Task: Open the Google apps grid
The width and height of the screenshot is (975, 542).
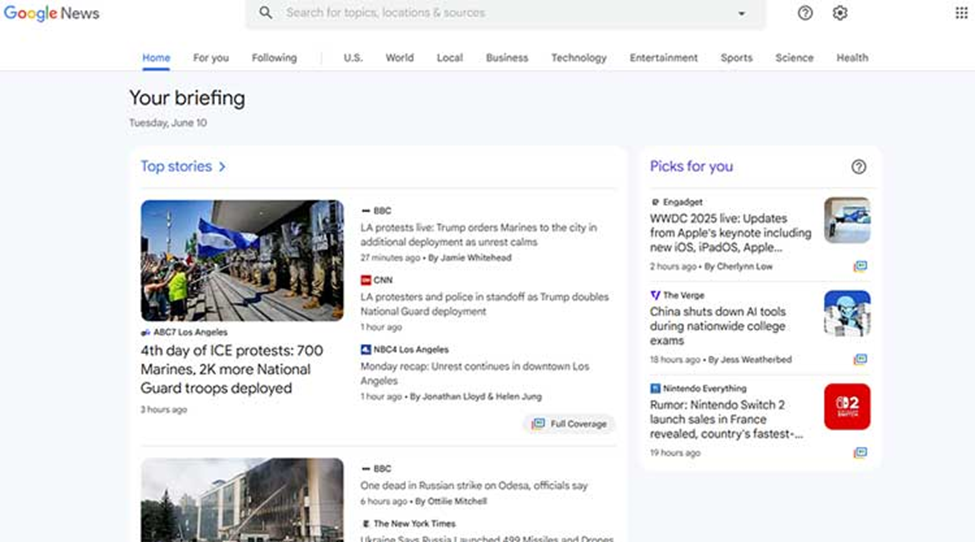Action: click(961, 13)
